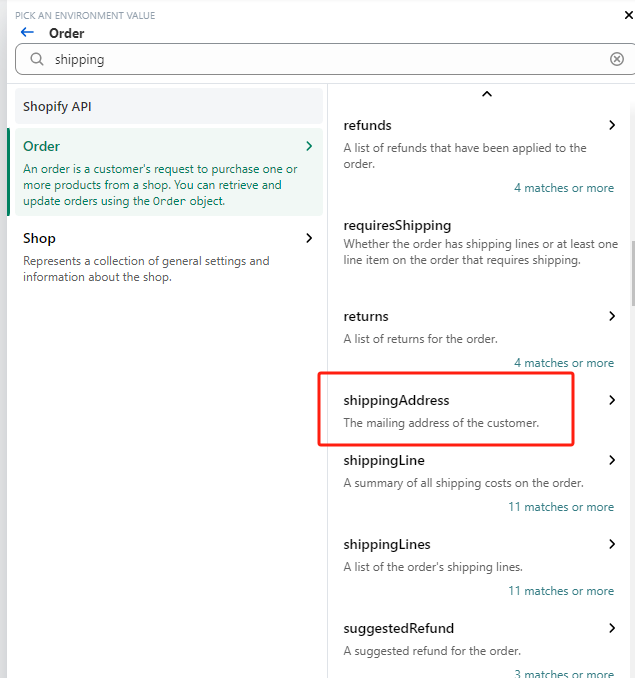Clear the shipping search text
This screenshot has height=678, width=635.
click(616, 59)
